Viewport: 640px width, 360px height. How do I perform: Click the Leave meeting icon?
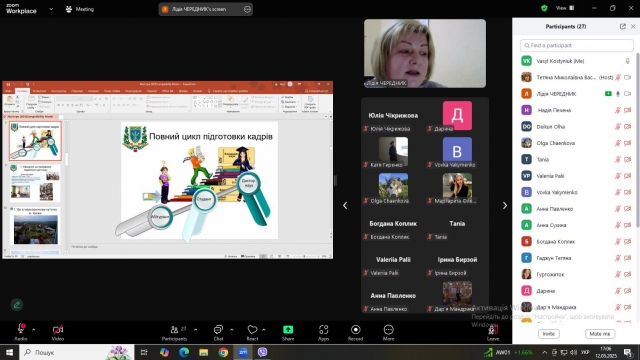(493, 330)
